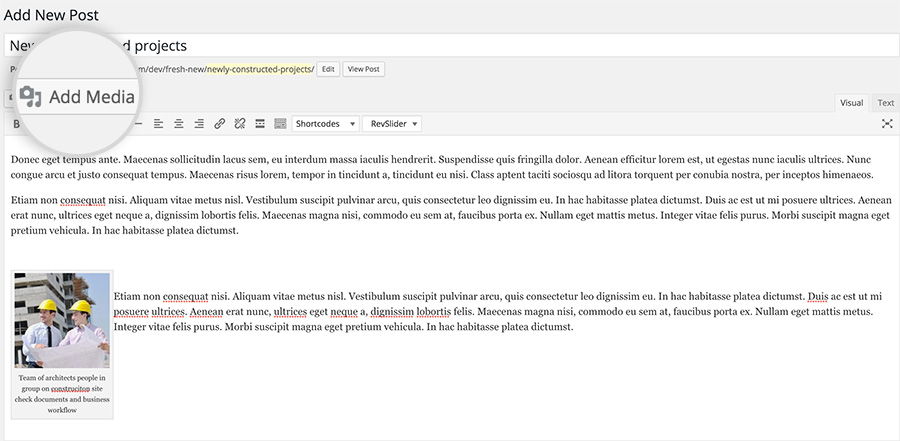
Task: Open the Shortcodes dropdown
Action: pos(325,123)
